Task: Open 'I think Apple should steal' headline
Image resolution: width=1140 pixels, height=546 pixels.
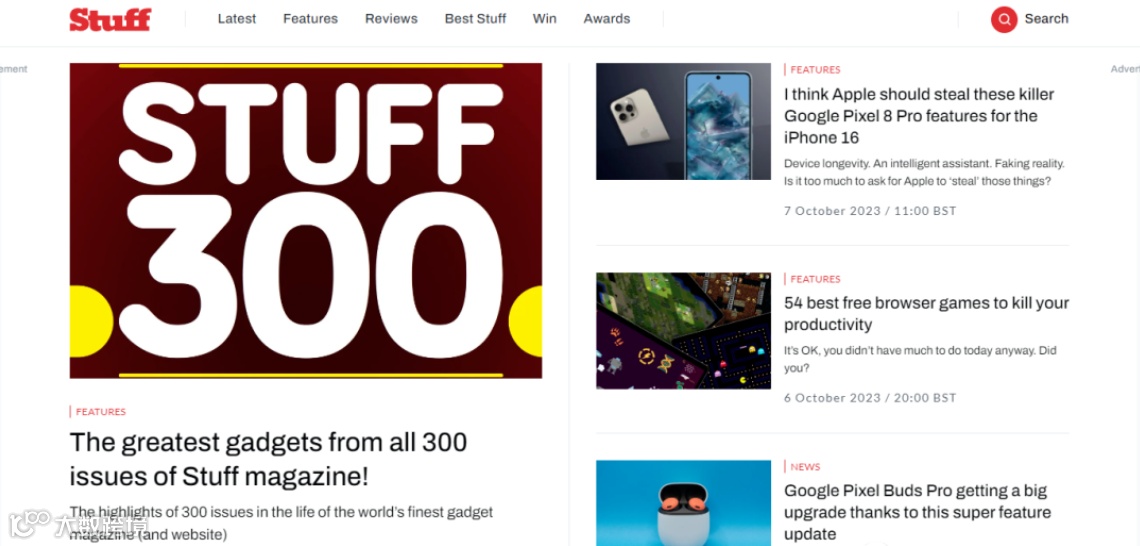Action: pos(919,116)
